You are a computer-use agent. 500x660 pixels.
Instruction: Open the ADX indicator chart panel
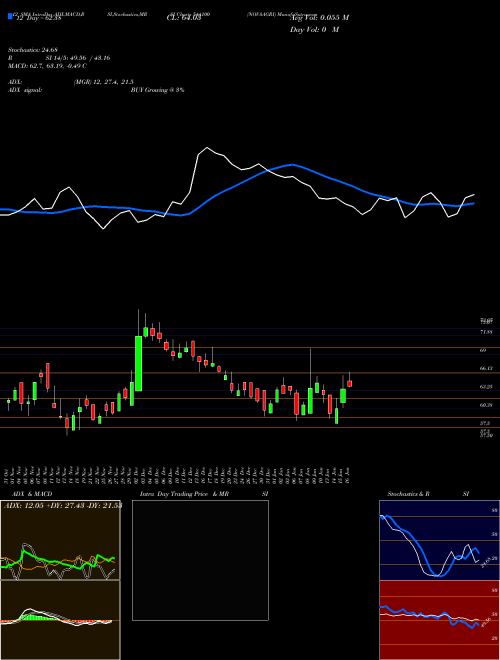pos(60,540)
